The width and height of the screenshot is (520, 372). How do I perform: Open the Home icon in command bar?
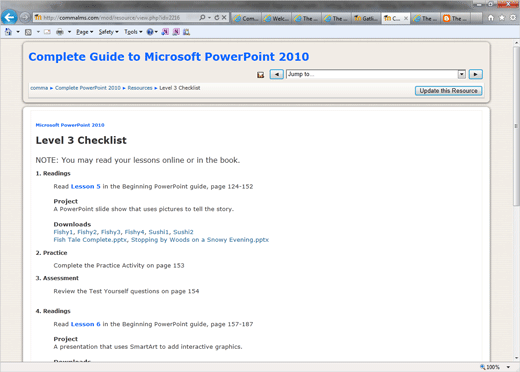tap(8, 32)
